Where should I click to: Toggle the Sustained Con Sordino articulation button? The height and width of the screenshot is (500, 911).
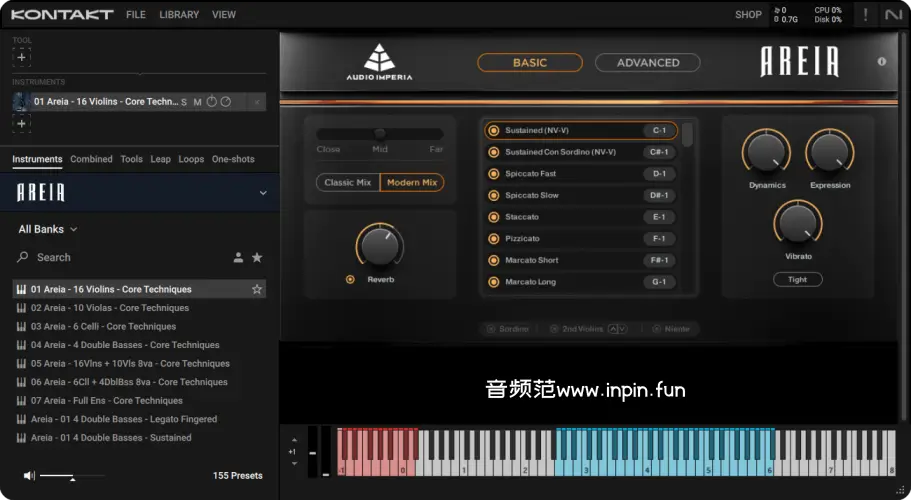(493, 152)
